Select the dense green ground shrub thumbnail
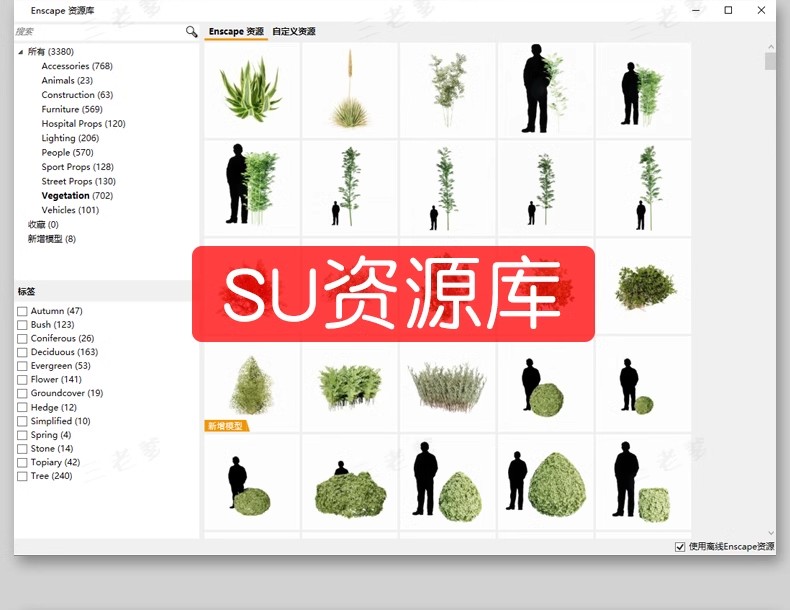790x610 pixels. pyautogui.click(x=643, y=287)
